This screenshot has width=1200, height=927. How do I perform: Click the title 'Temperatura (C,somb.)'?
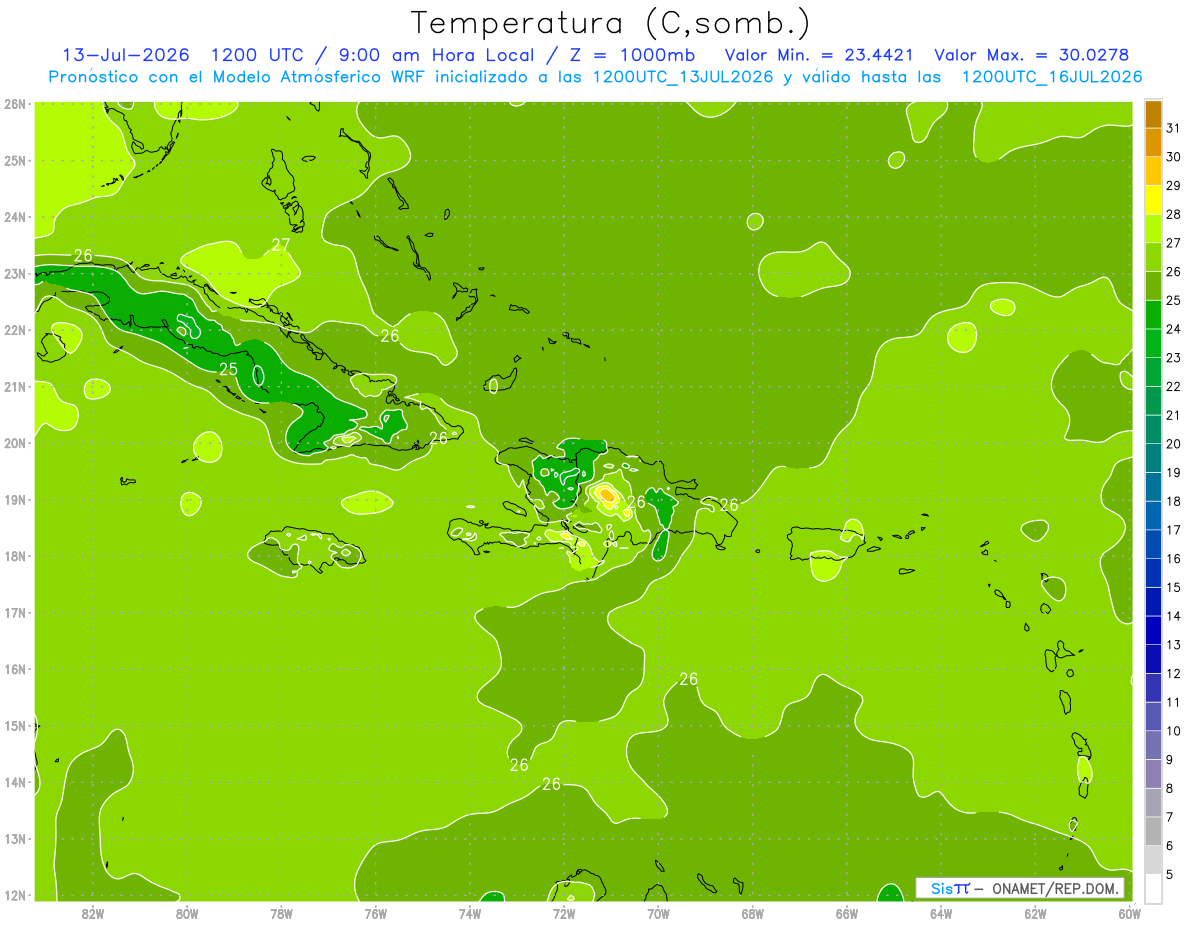[x=610, y=22]
